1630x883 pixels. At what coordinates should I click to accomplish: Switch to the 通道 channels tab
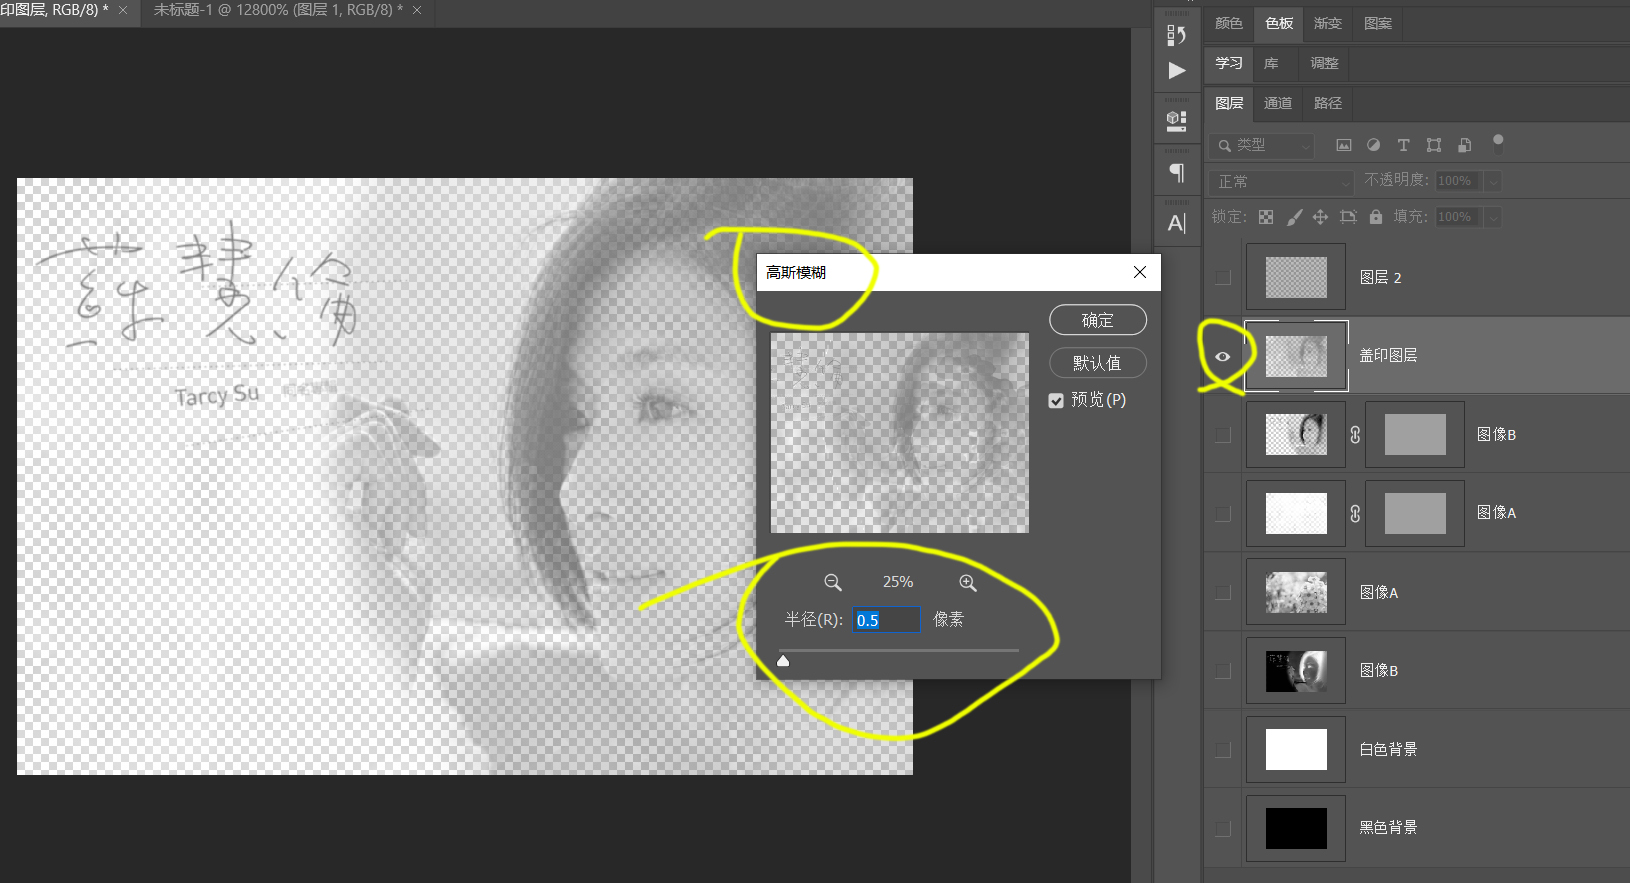tap(1277, 103)
